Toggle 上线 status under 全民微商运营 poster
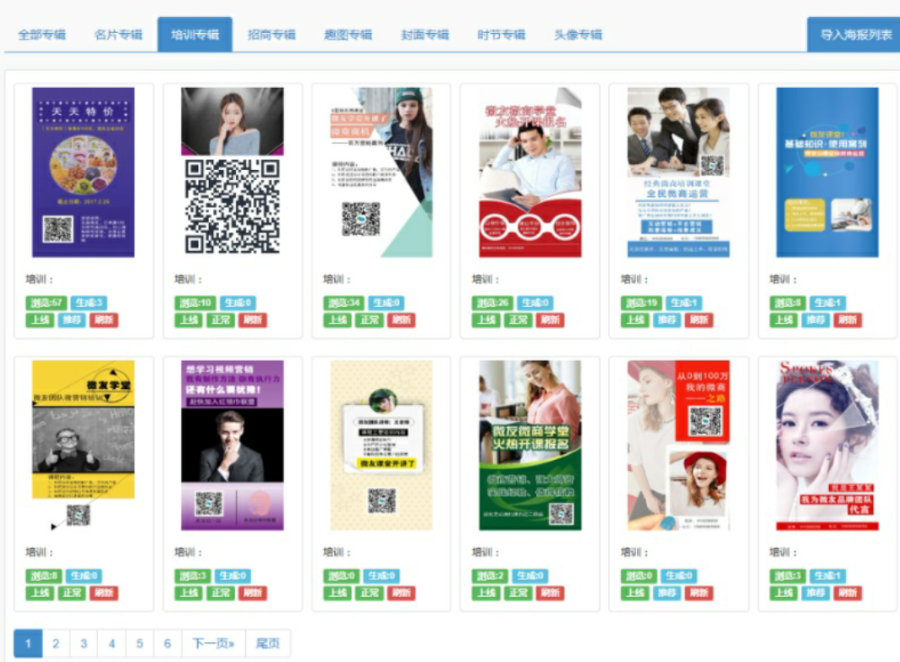This screenshot has height=662, width=900. click(635, 320)
